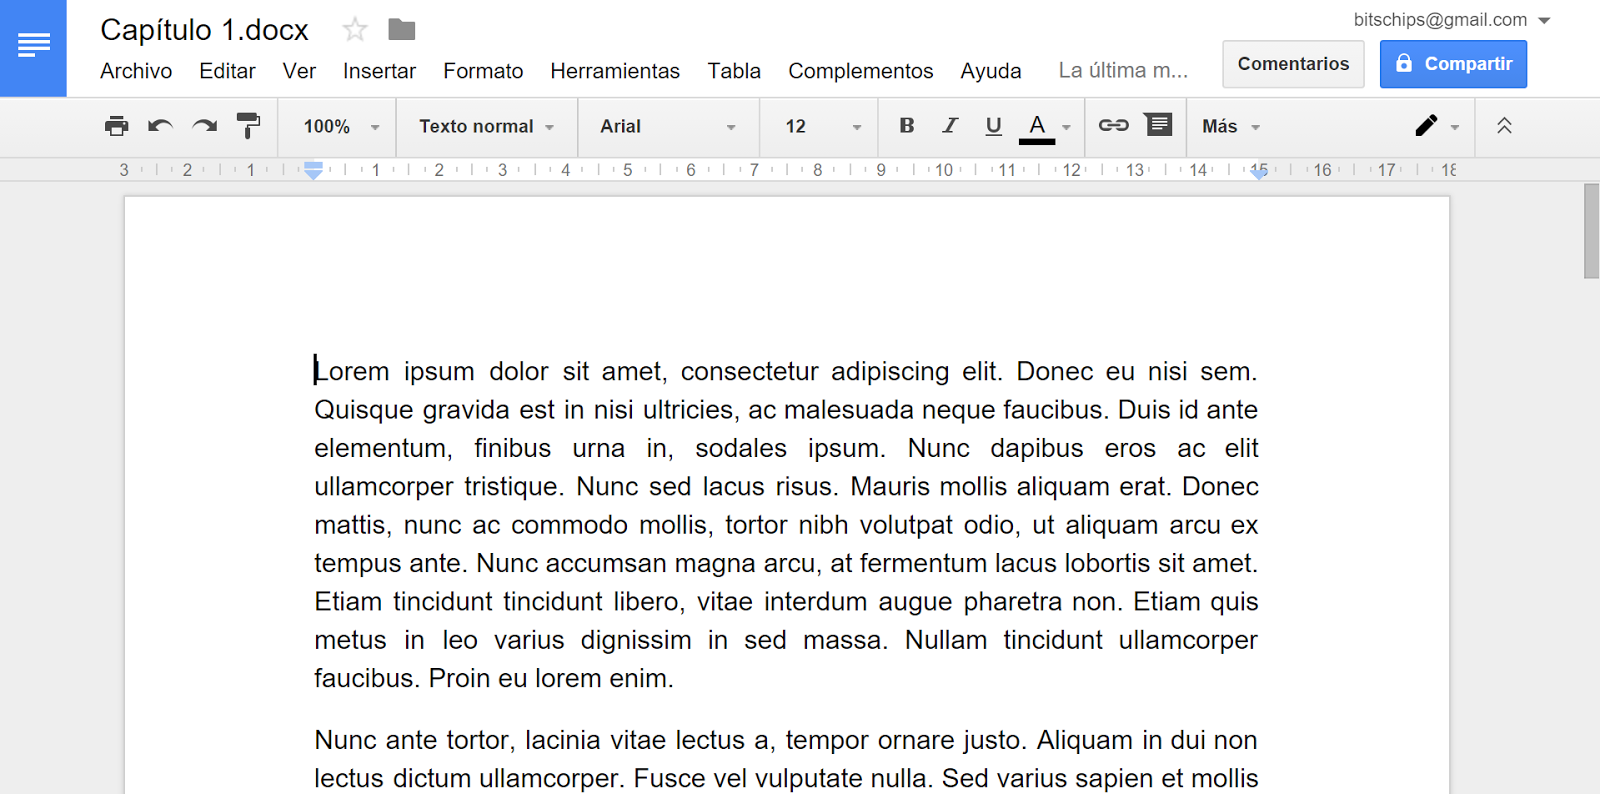Open the Ver menu

click(299, 71)
